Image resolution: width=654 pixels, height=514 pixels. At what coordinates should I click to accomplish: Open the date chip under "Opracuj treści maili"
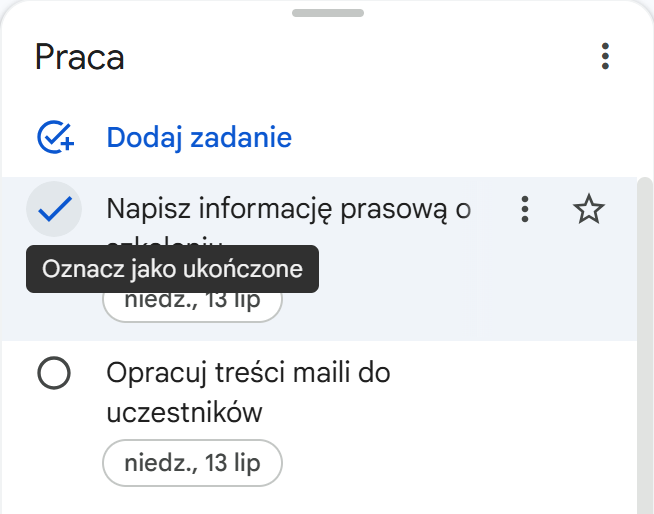[192, 463]
